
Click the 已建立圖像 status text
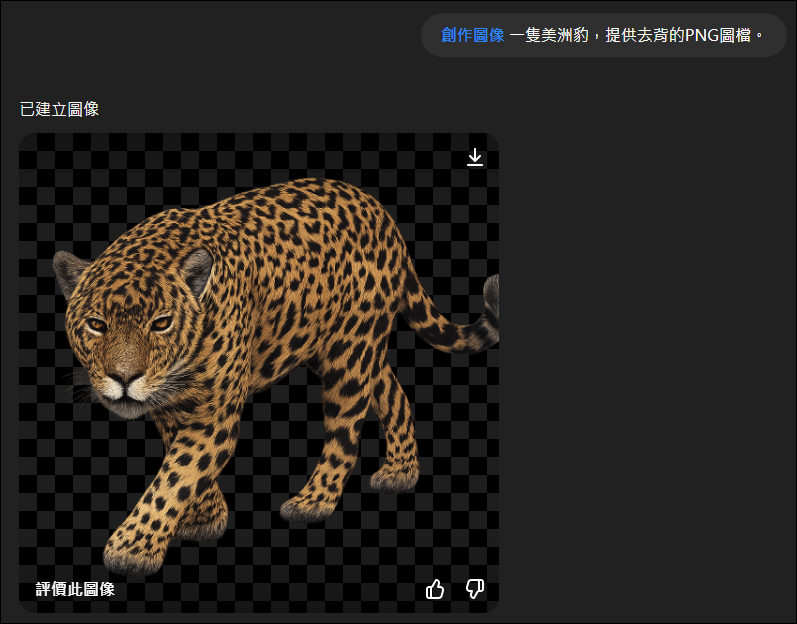(x=59, y=109)
